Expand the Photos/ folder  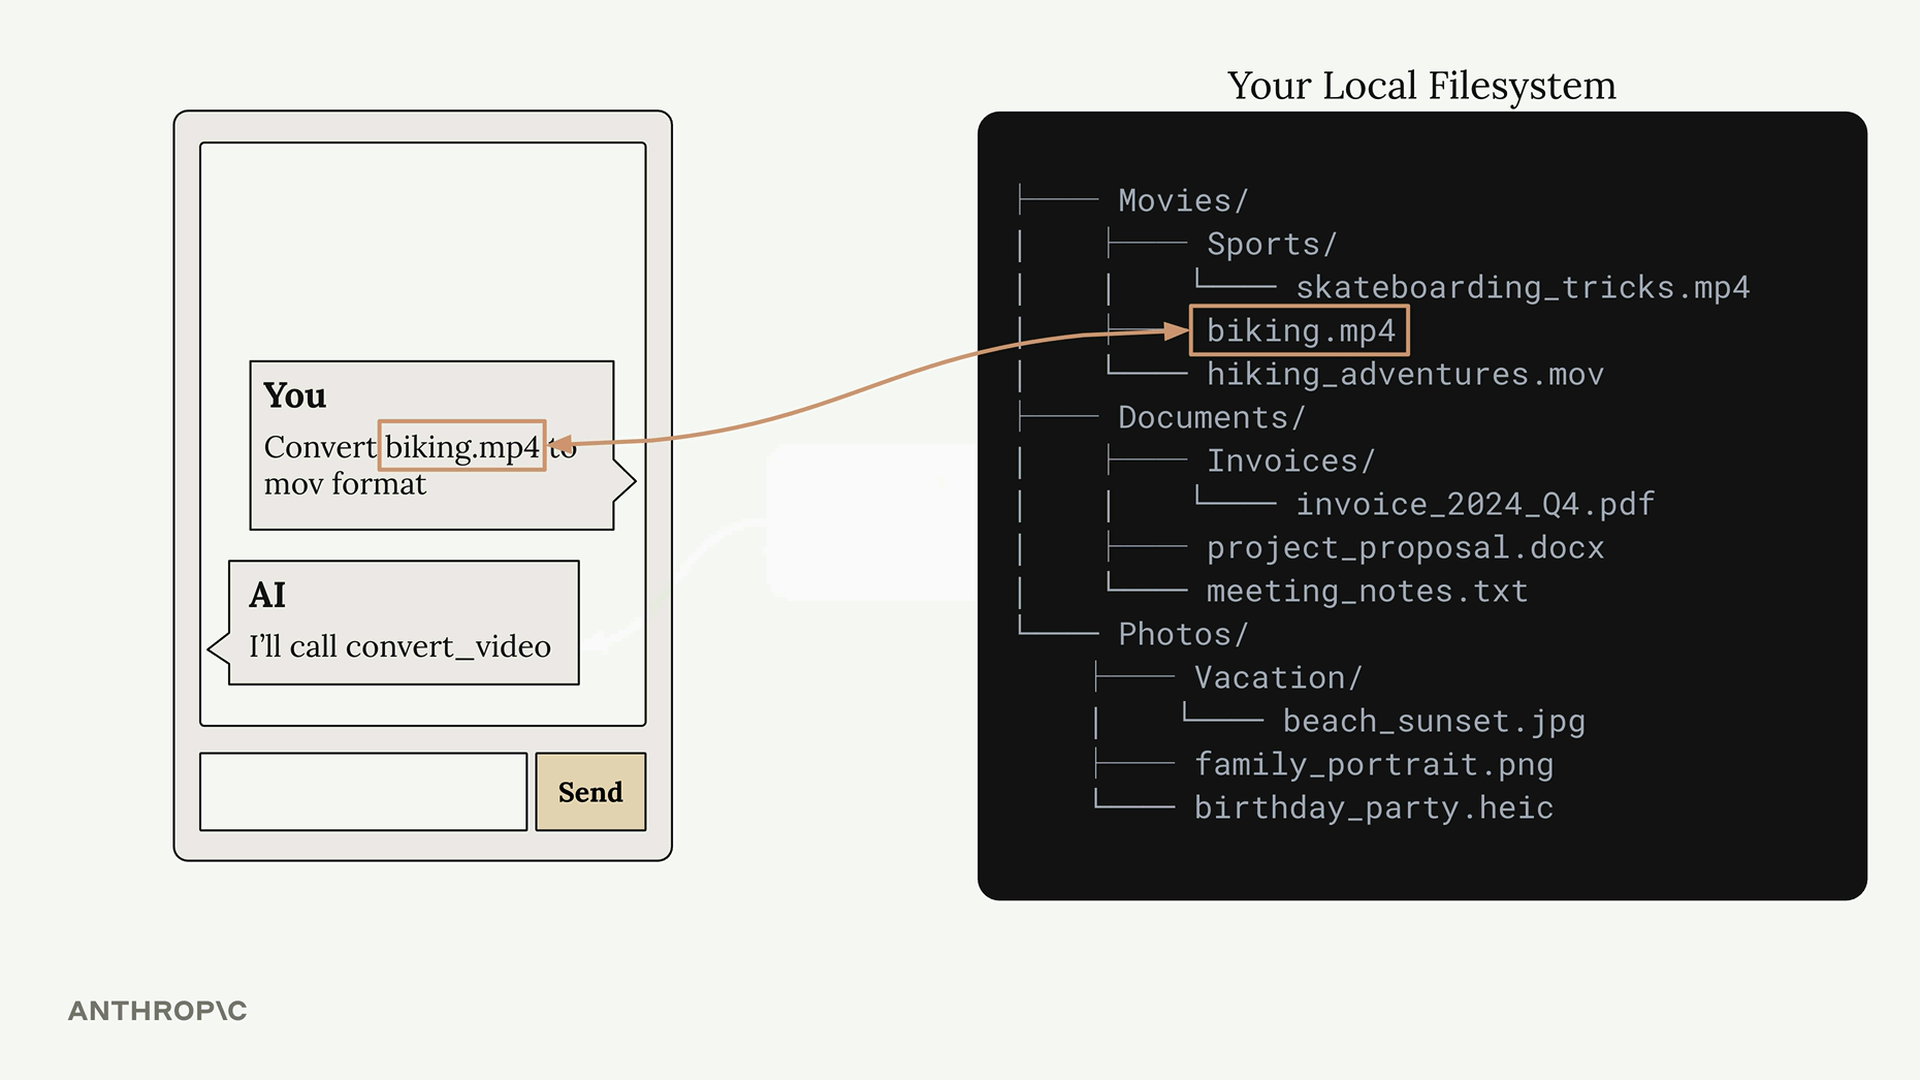click(1182, 635)
